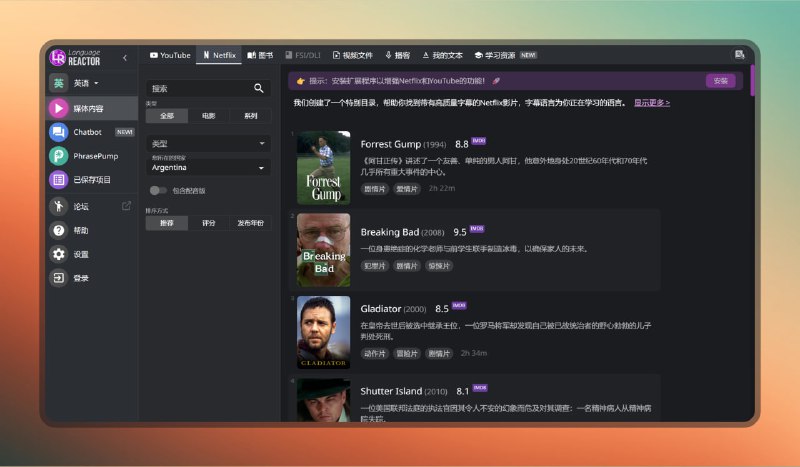Collapse the sidebar with the left chevron
Image resolution: width=800 pixels, height=467 pixels.
coord(124,58)
